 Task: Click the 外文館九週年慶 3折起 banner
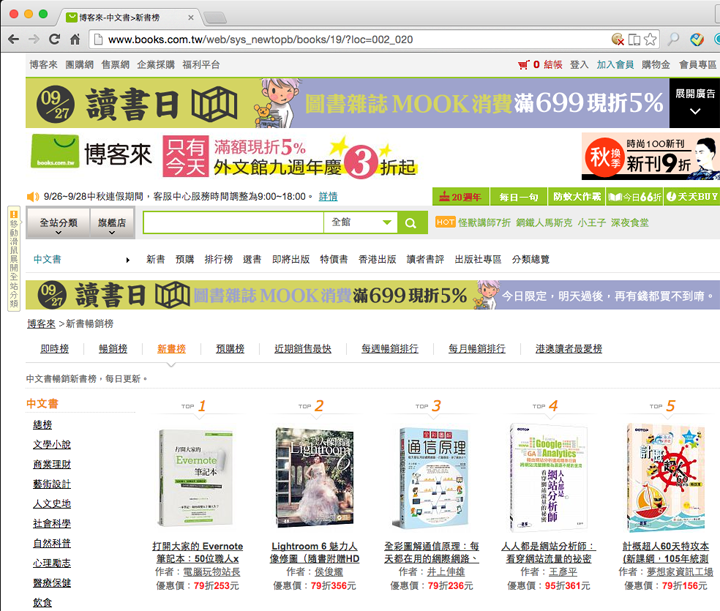pyautogui.click(x=290, y=157)
